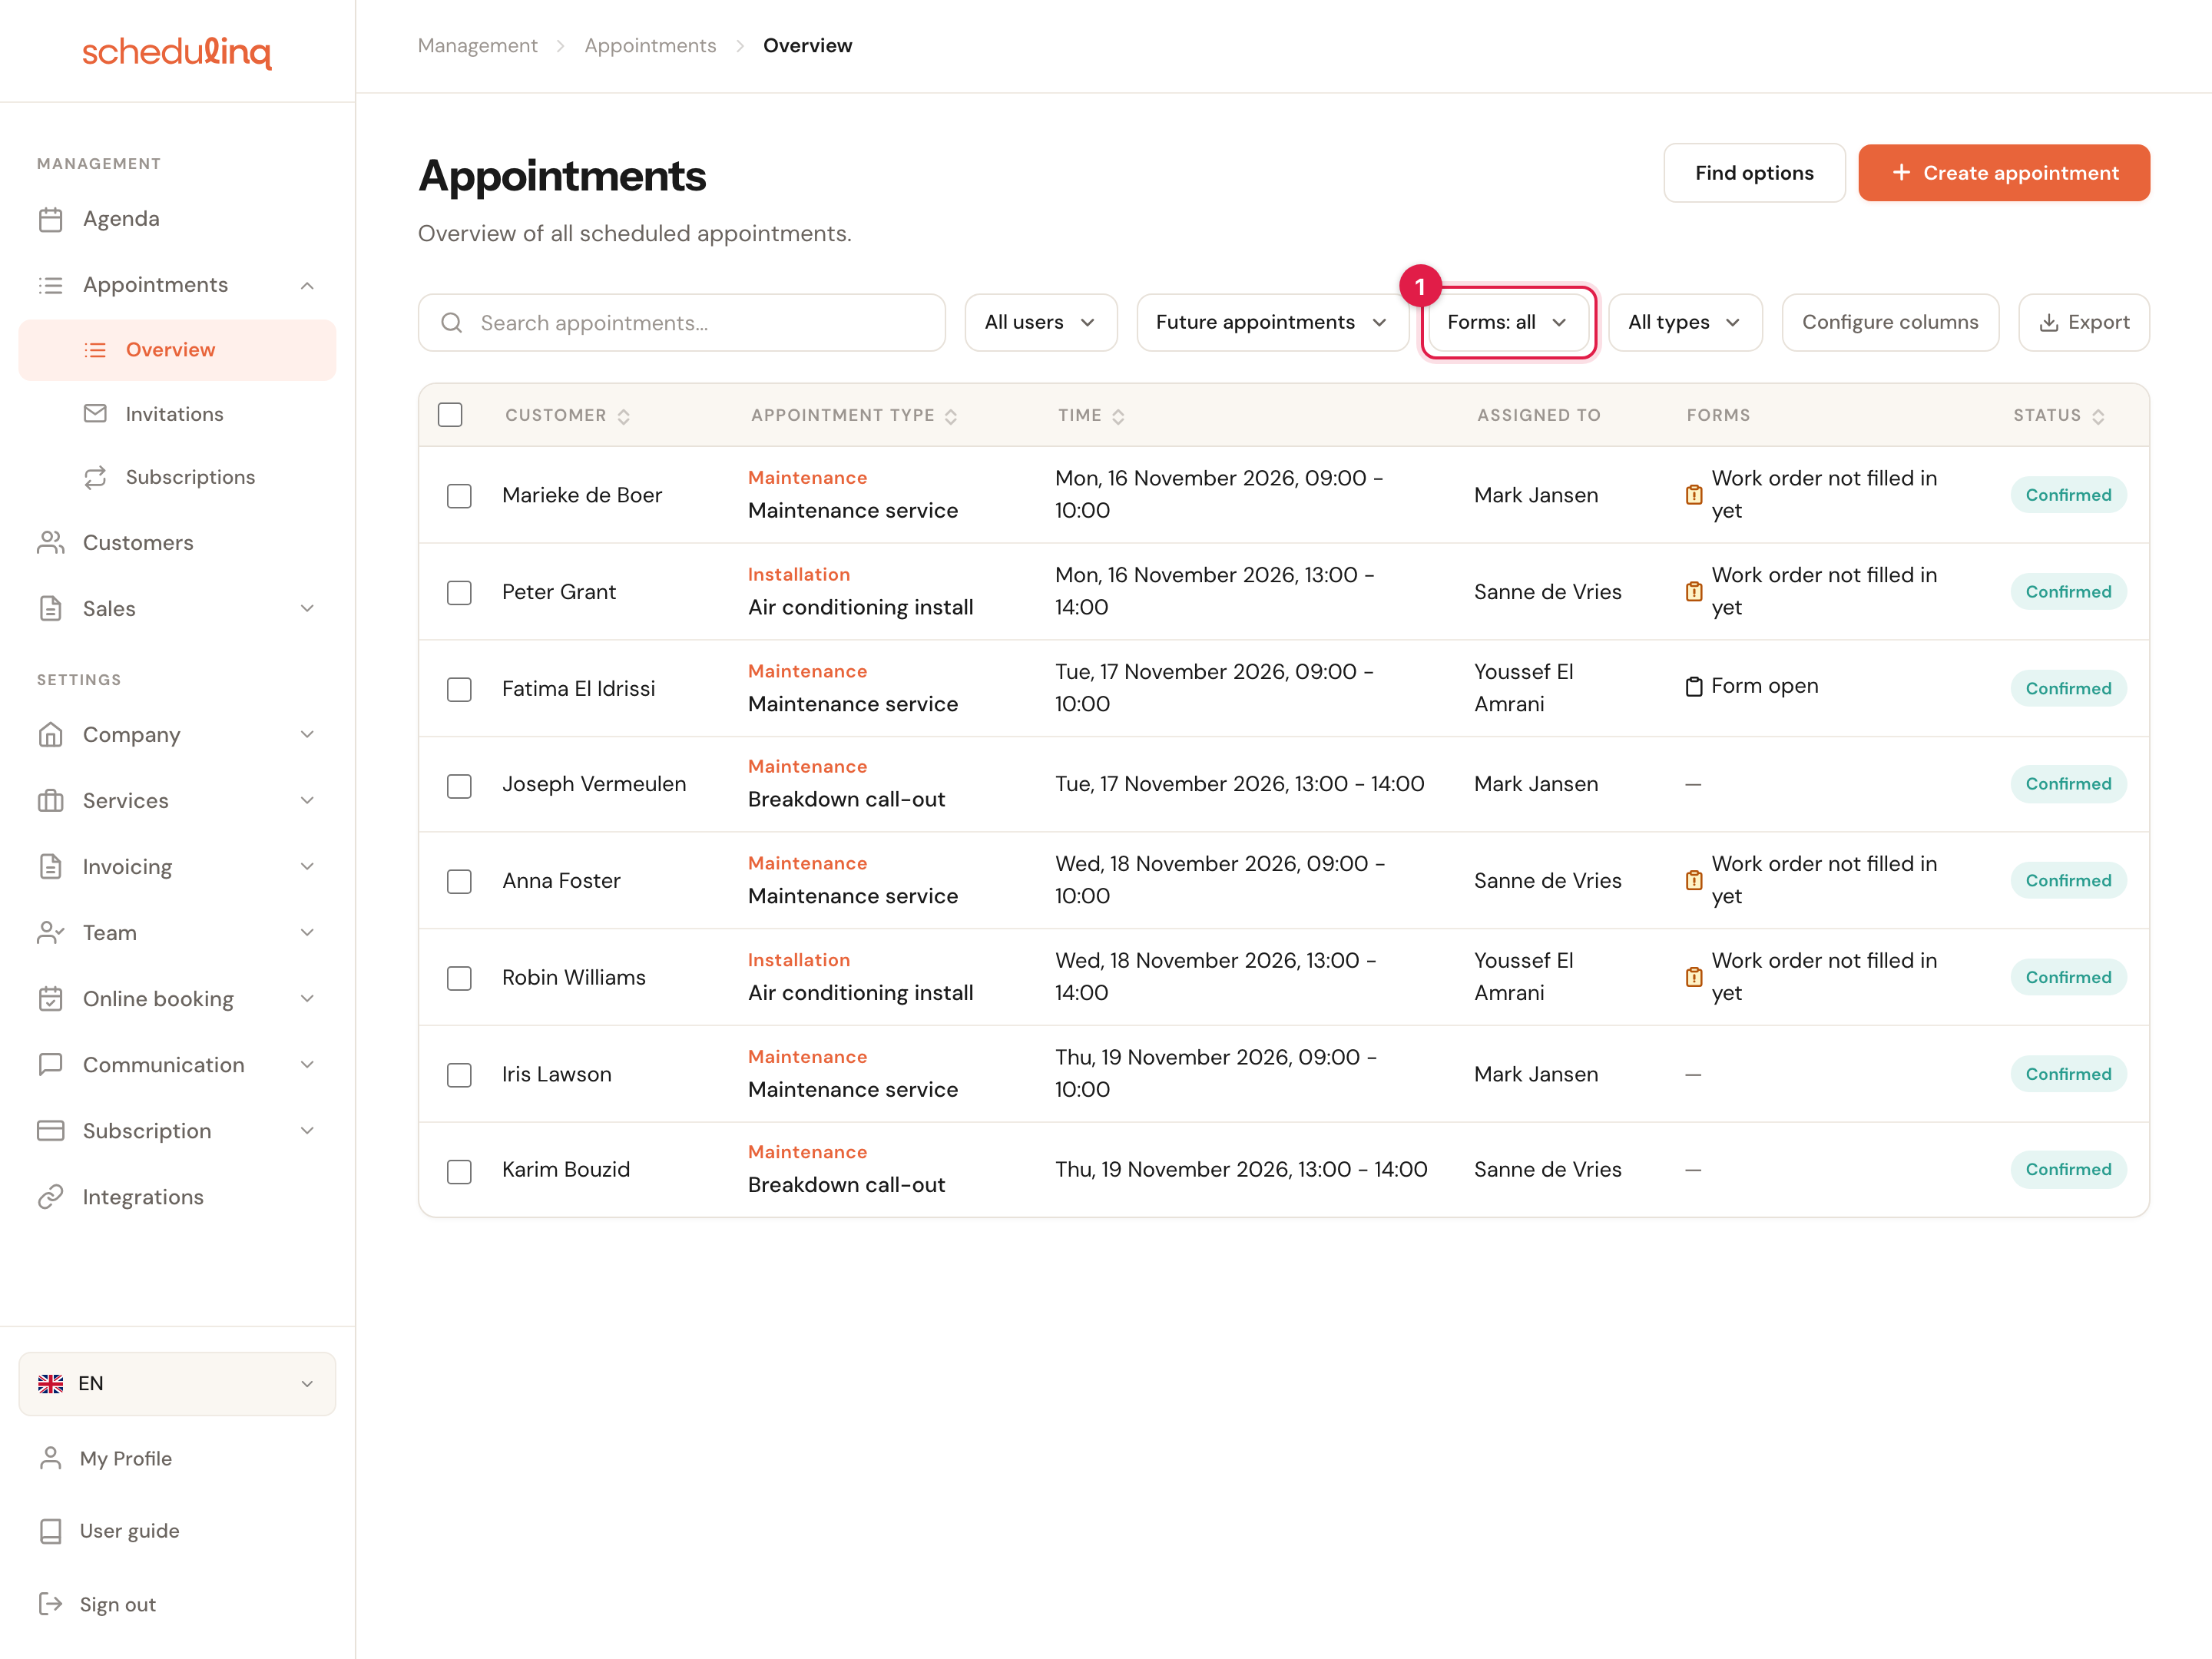Select the Joseph Vermeulen row checkbox
Image resolution: width=2212 pixels, height=1659 pixels.
(x=459, y=786)
